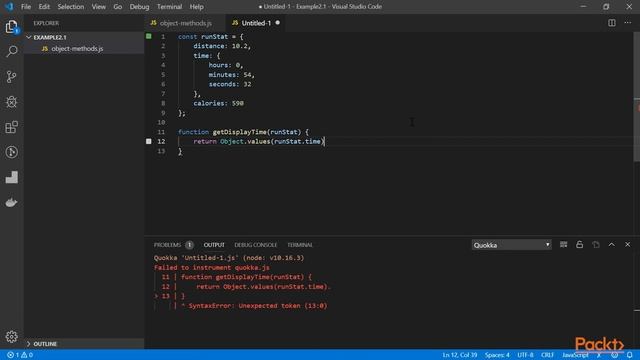
Task: Open the Help menu
Action: (x=196, y=7)
